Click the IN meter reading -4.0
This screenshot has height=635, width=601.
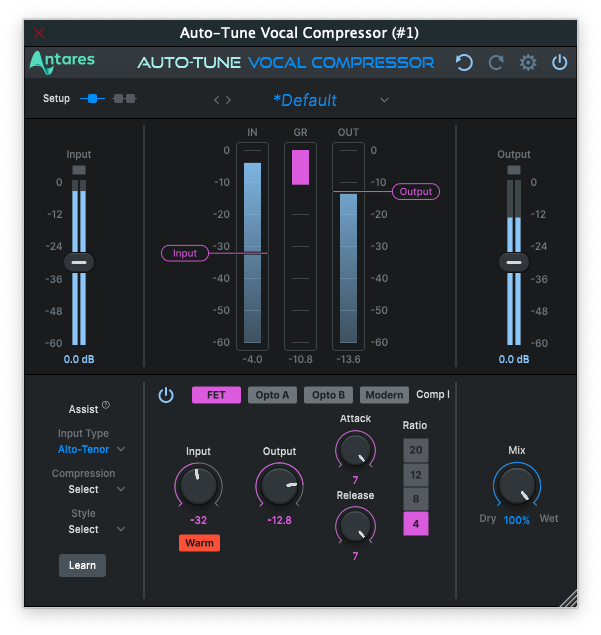[252, 359]
